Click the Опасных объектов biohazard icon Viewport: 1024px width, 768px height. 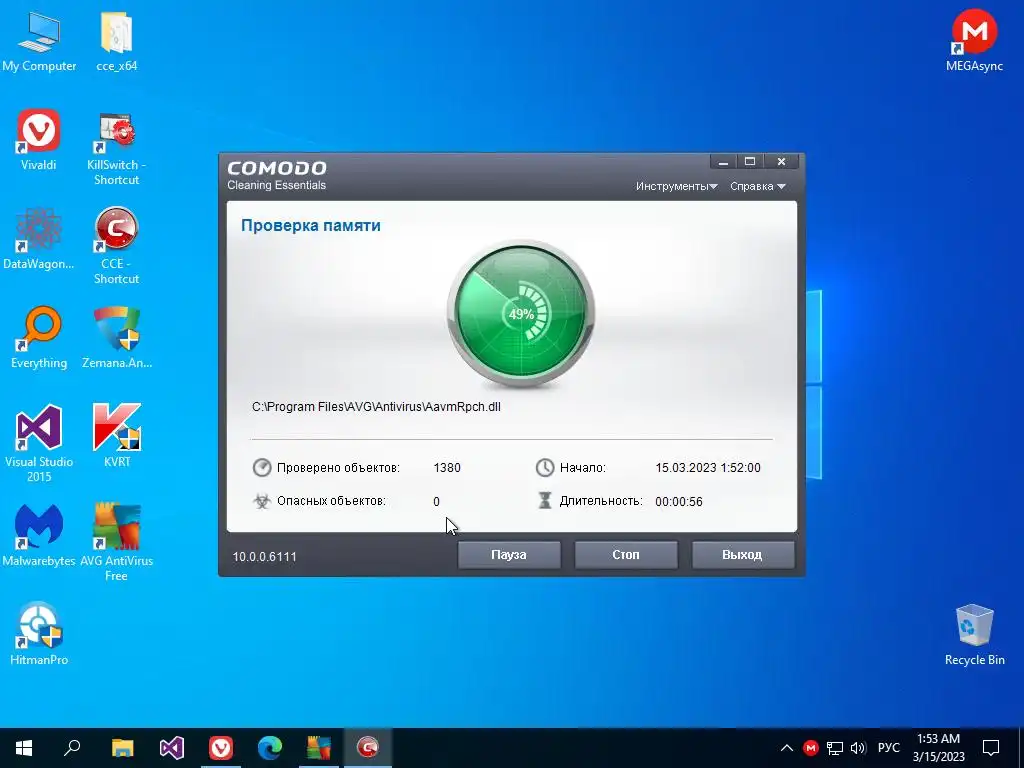(x=262, y=501)
